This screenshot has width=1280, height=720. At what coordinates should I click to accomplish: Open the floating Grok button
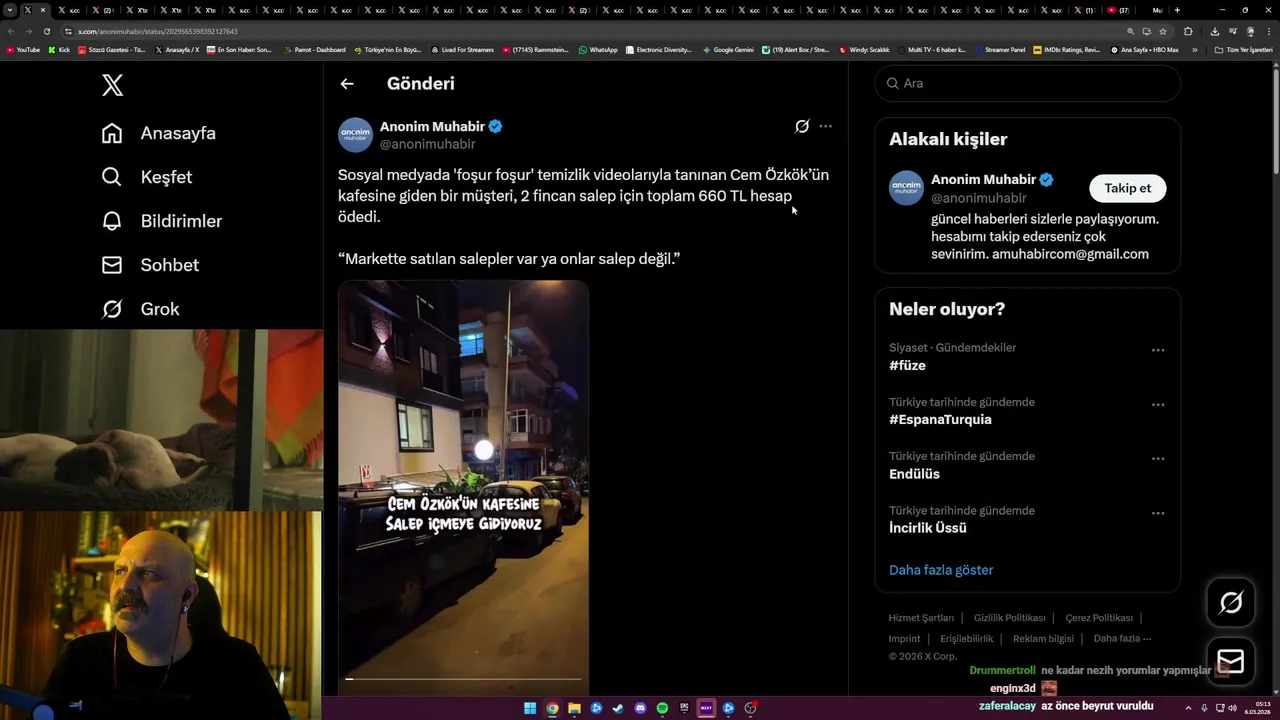pos(1231,602)
